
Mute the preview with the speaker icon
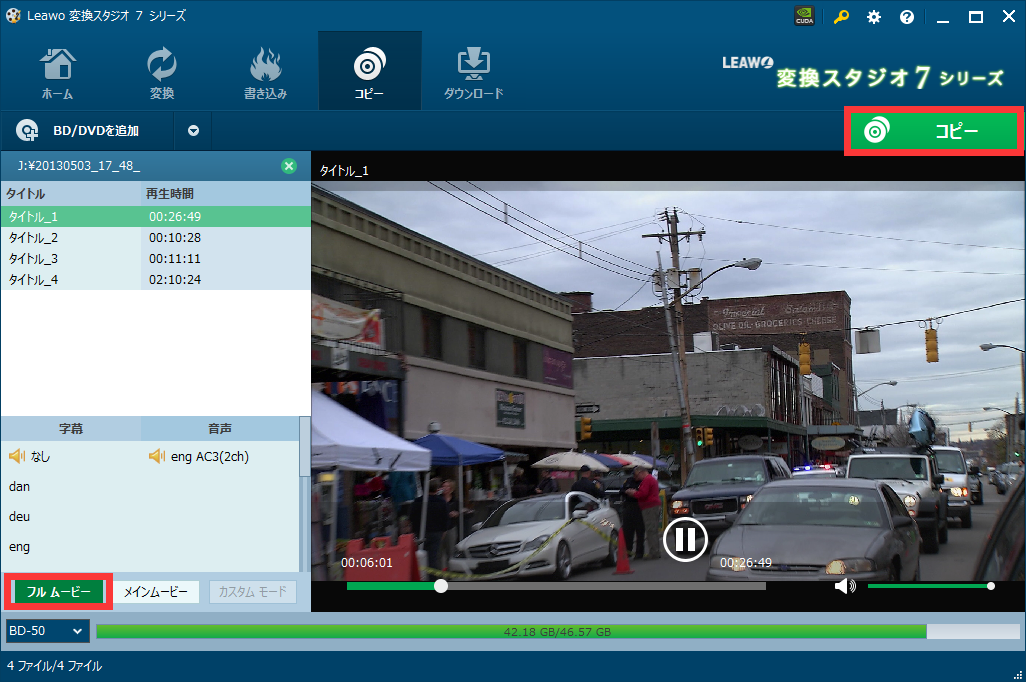pyautogui.click(x=844, y=586)
